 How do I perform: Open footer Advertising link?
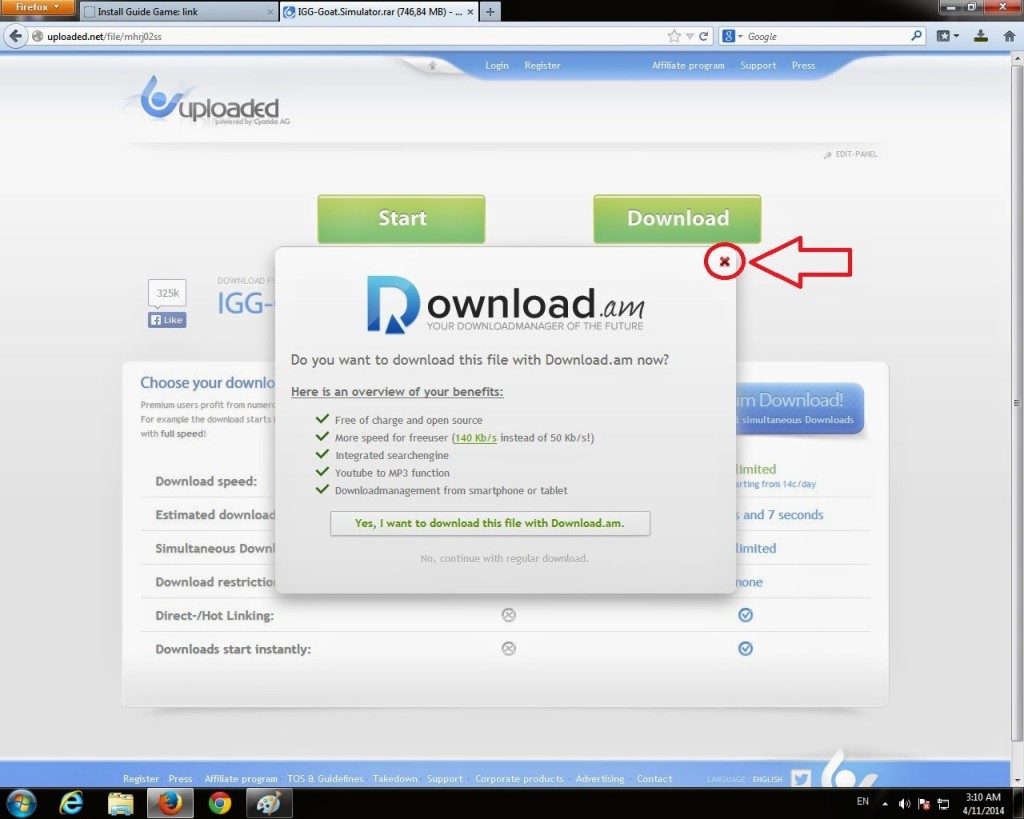600,779
